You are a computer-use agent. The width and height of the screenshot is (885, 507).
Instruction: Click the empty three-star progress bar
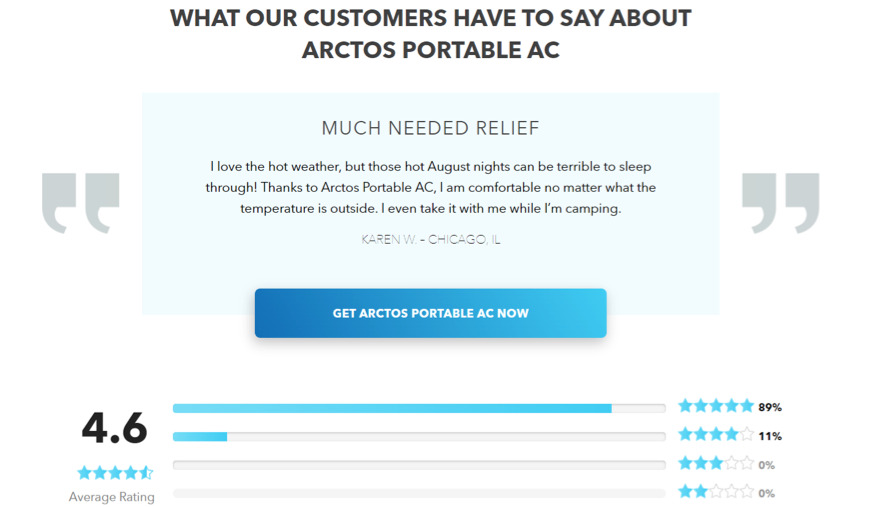pyautogui.click(x=419, y=465)
